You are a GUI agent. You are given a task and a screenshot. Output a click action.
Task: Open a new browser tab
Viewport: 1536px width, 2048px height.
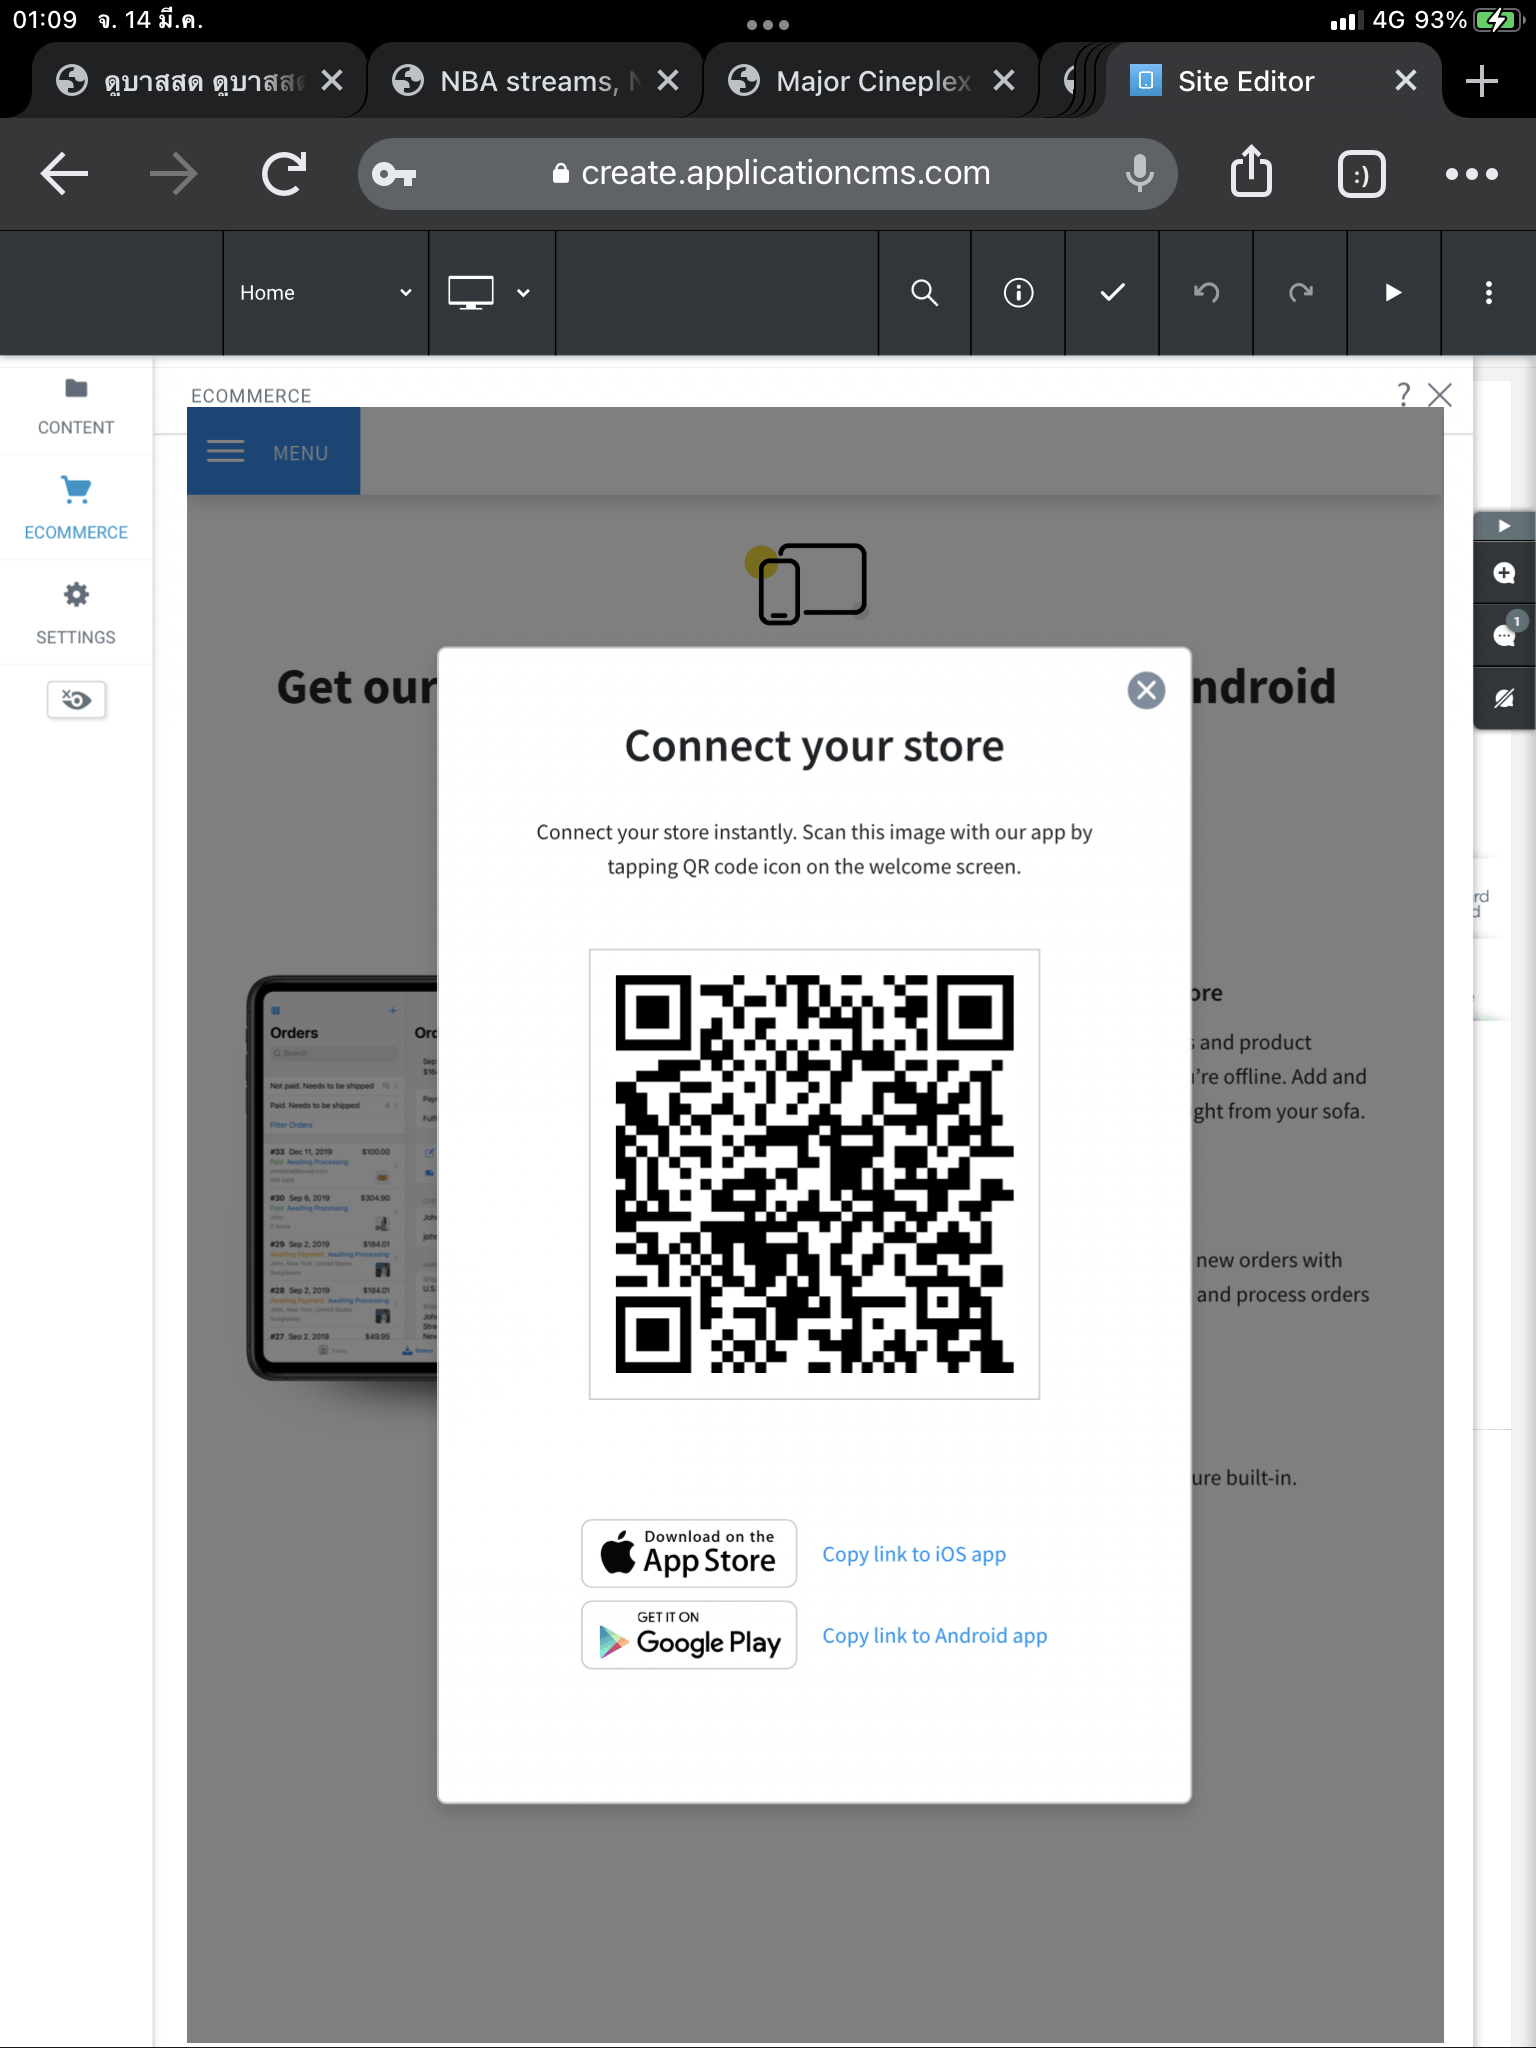pos(1482,81)
